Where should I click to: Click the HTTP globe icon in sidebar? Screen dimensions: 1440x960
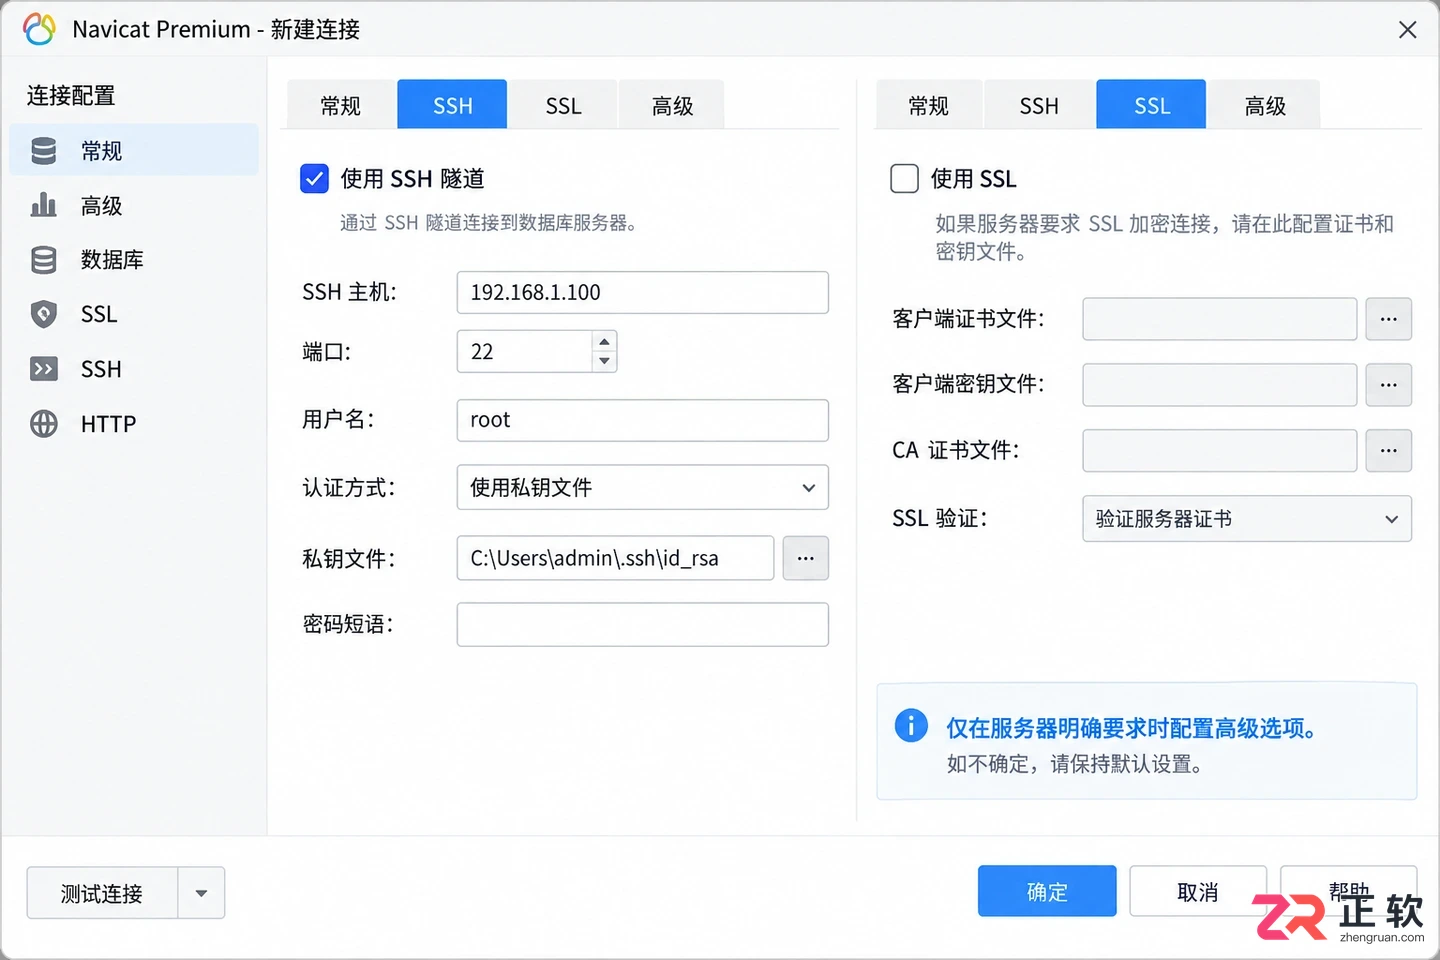pyautogui.click(x=44, y=424)
